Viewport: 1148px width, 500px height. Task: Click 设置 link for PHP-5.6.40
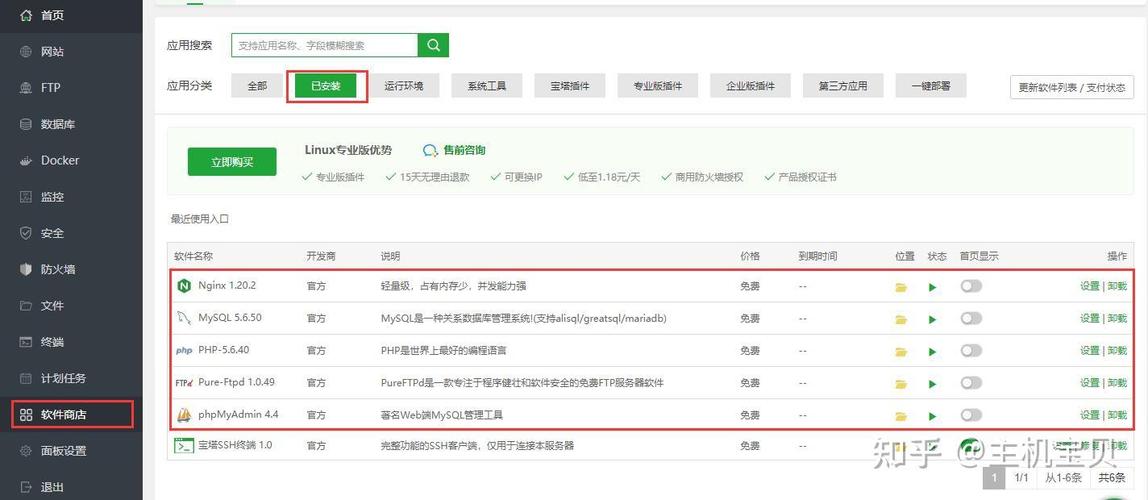click(x=1089, y=351)
